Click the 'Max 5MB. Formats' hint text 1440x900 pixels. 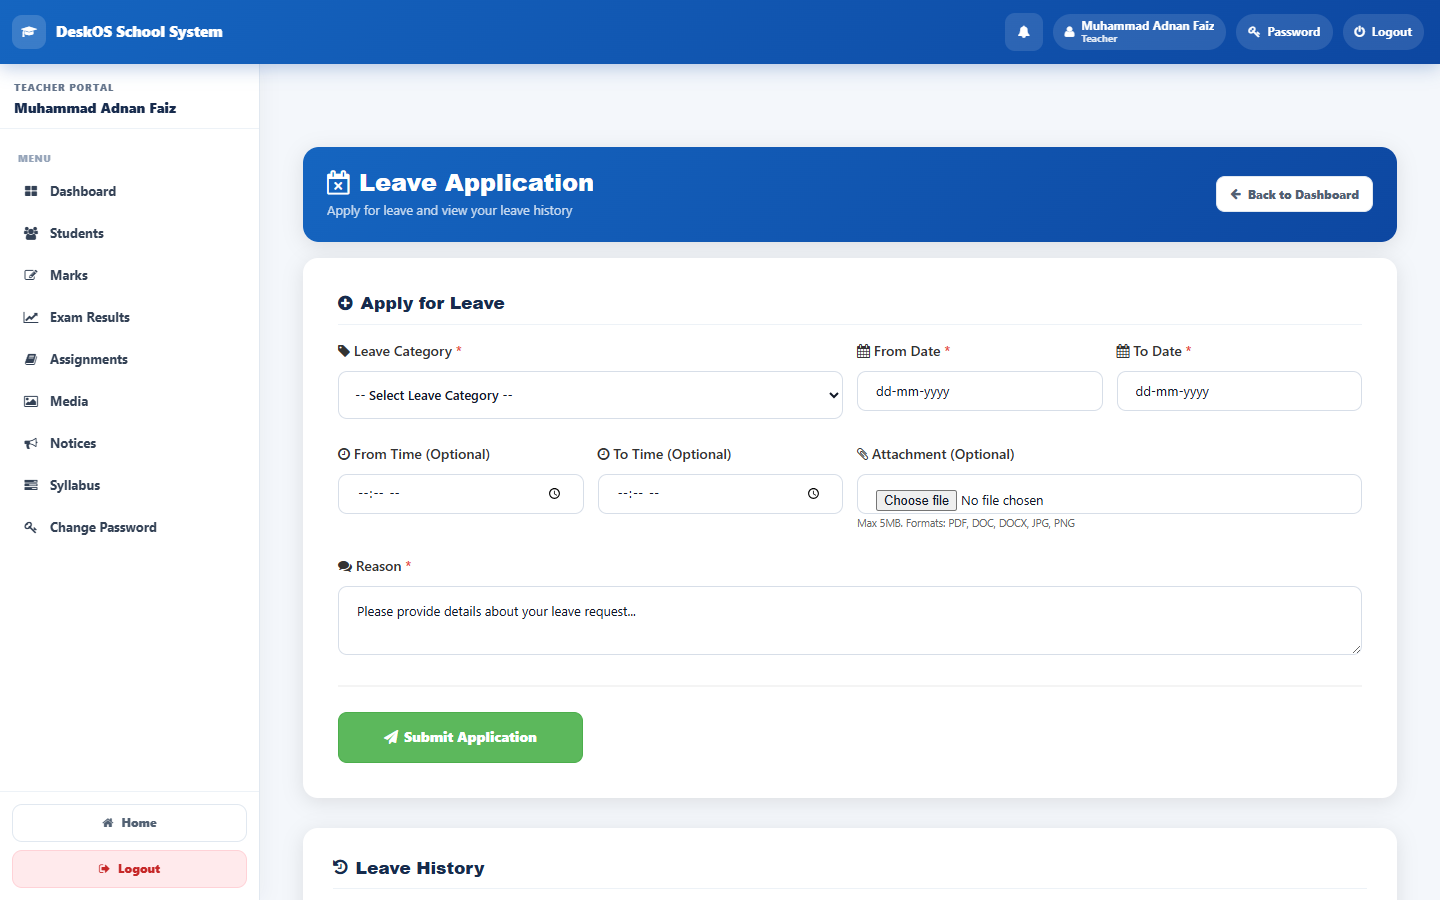[966, 523]
